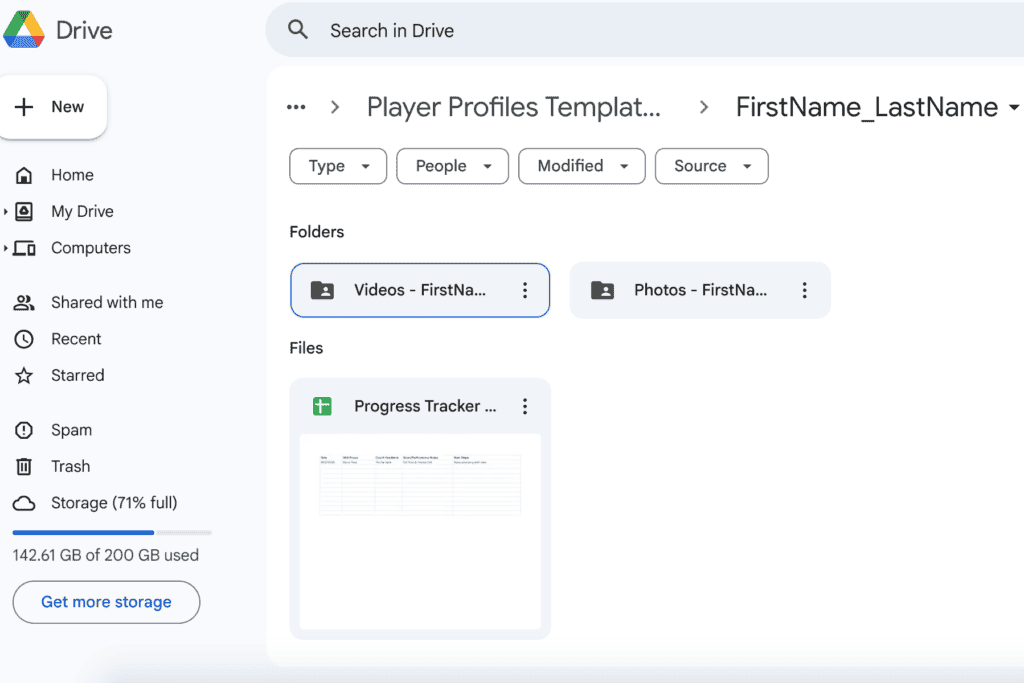Click the Home house icon
This screenshot has height=683, width=1024.
click(x=24, y=175)
